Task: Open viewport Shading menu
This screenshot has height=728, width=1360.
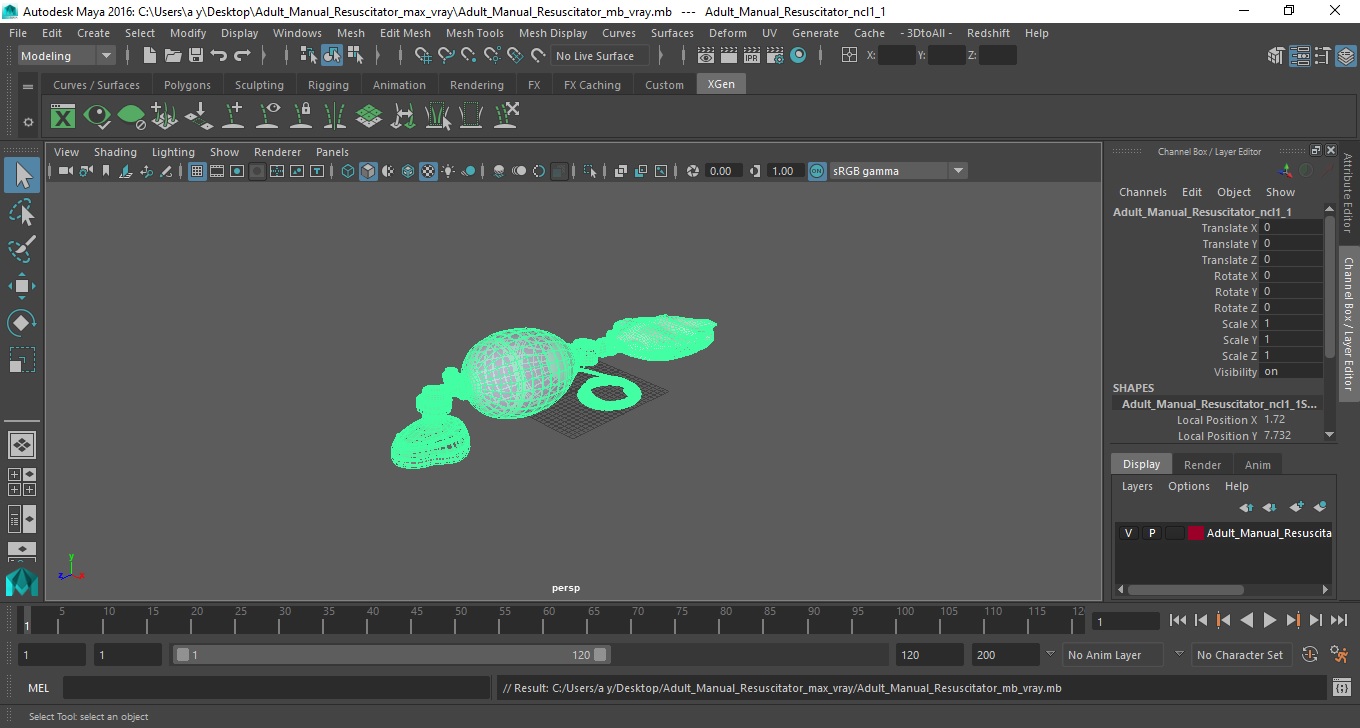Action: pyautogui.click(x=115, y=152)
